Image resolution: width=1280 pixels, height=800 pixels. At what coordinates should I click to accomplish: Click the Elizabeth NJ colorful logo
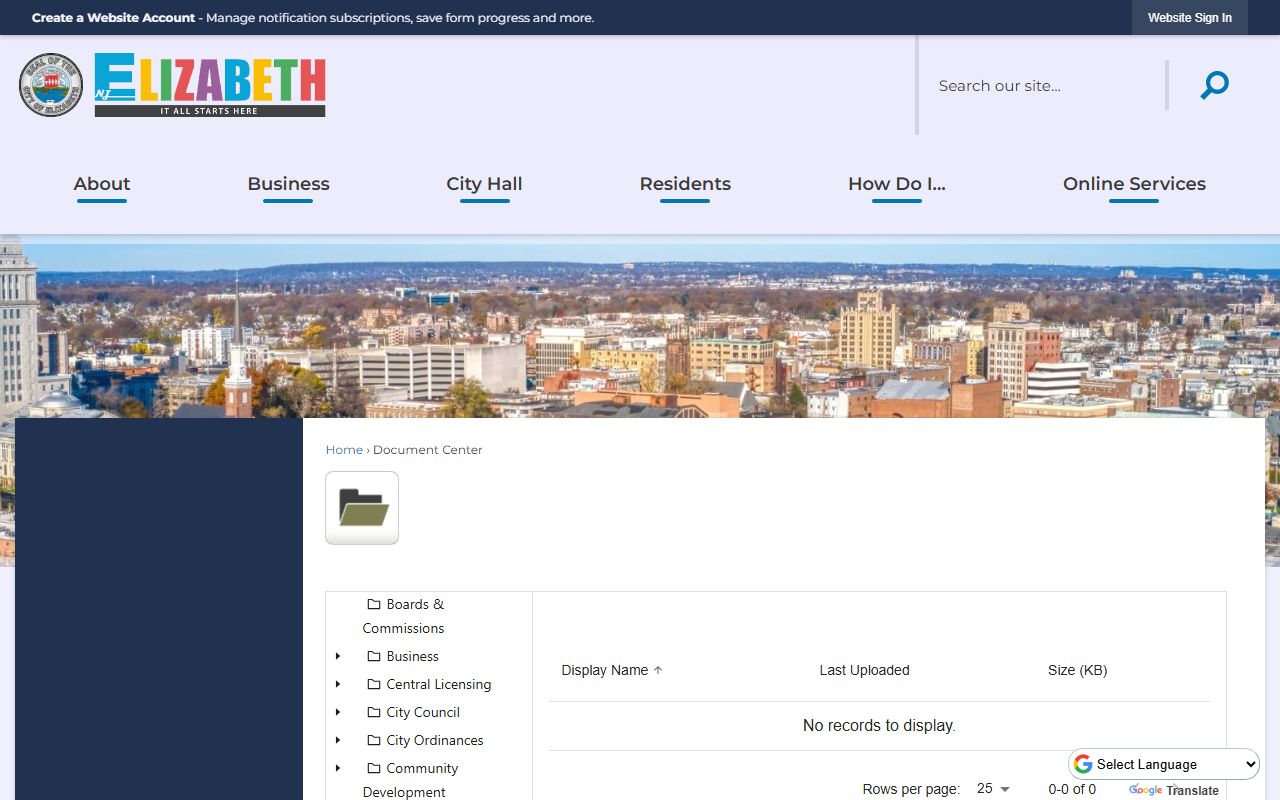[210, 85]
